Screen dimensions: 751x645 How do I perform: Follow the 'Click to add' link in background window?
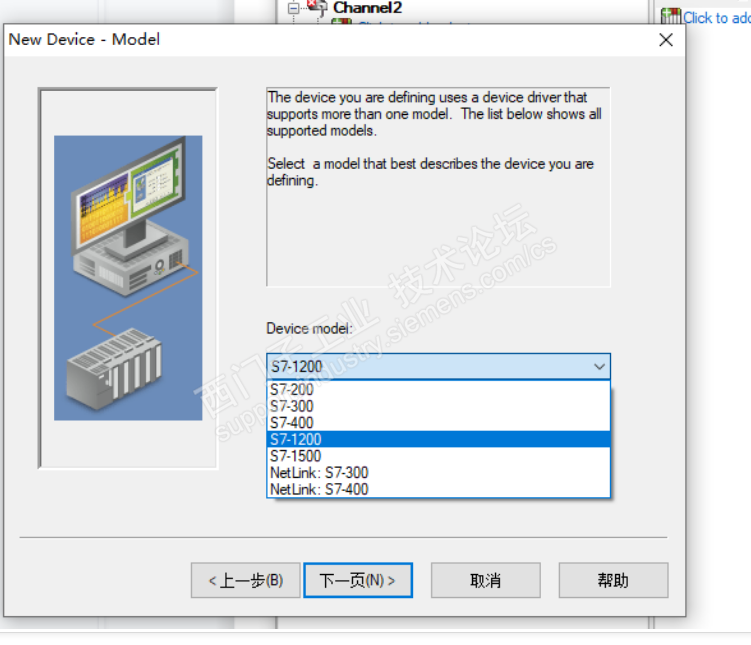[717, 18]
